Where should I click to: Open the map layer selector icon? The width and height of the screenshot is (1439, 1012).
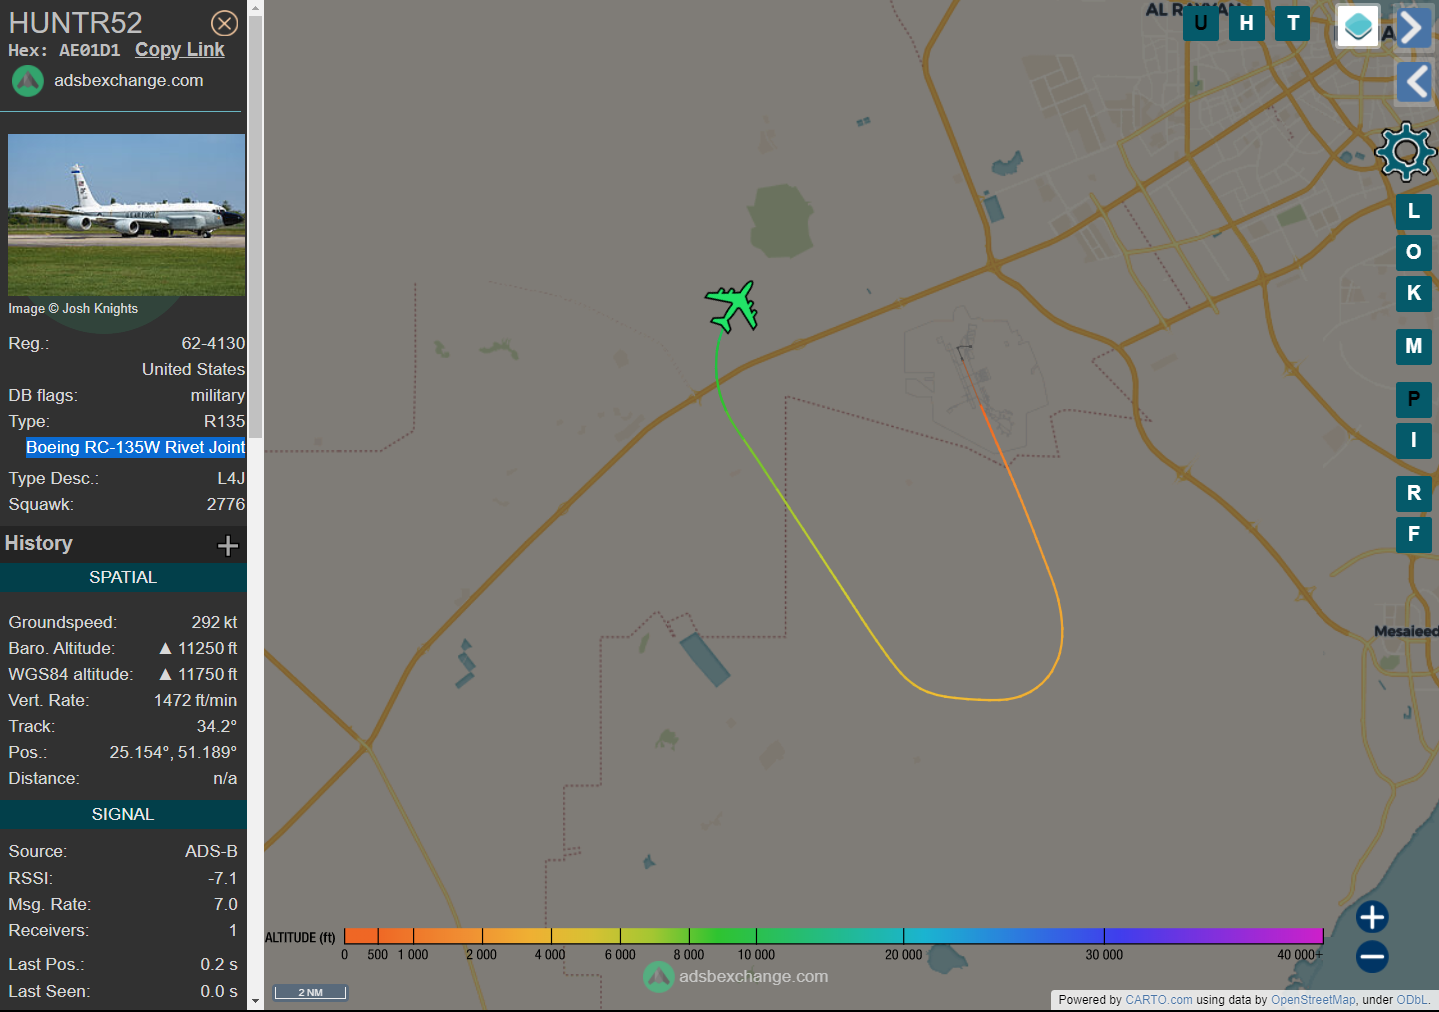click(1358, 26)
